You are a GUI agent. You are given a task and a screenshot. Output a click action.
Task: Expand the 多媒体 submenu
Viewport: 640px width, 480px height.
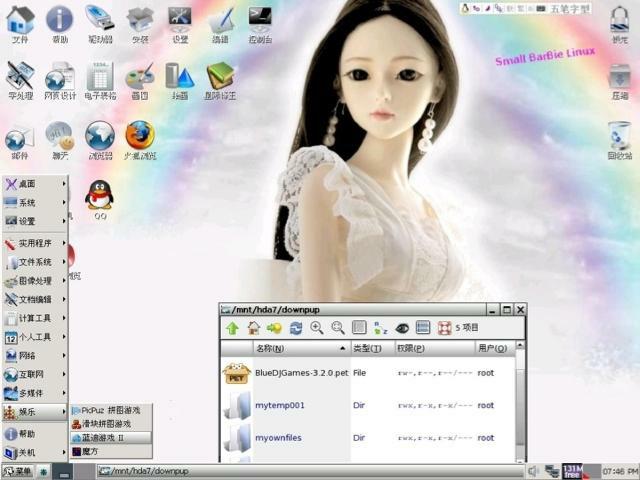click(x=34, y=393)
